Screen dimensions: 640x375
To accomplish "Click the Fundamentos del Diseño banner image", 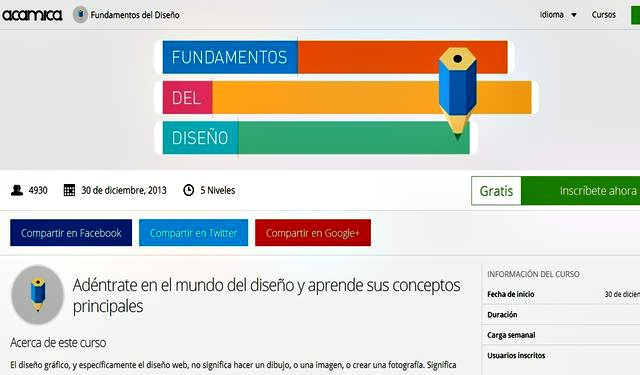I will 347,97.
